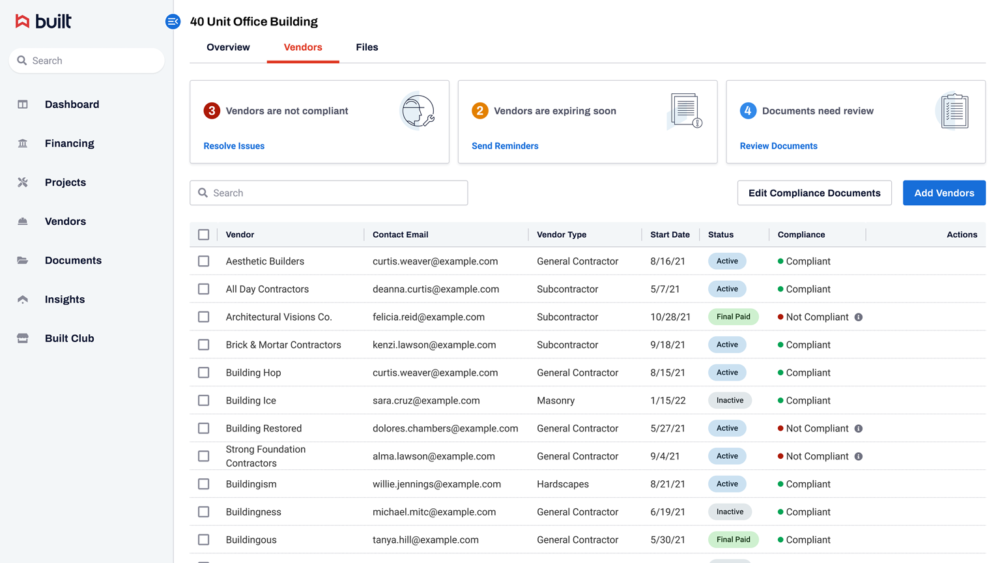Open Dashboard from the sidebar icon

click(22, 105)
